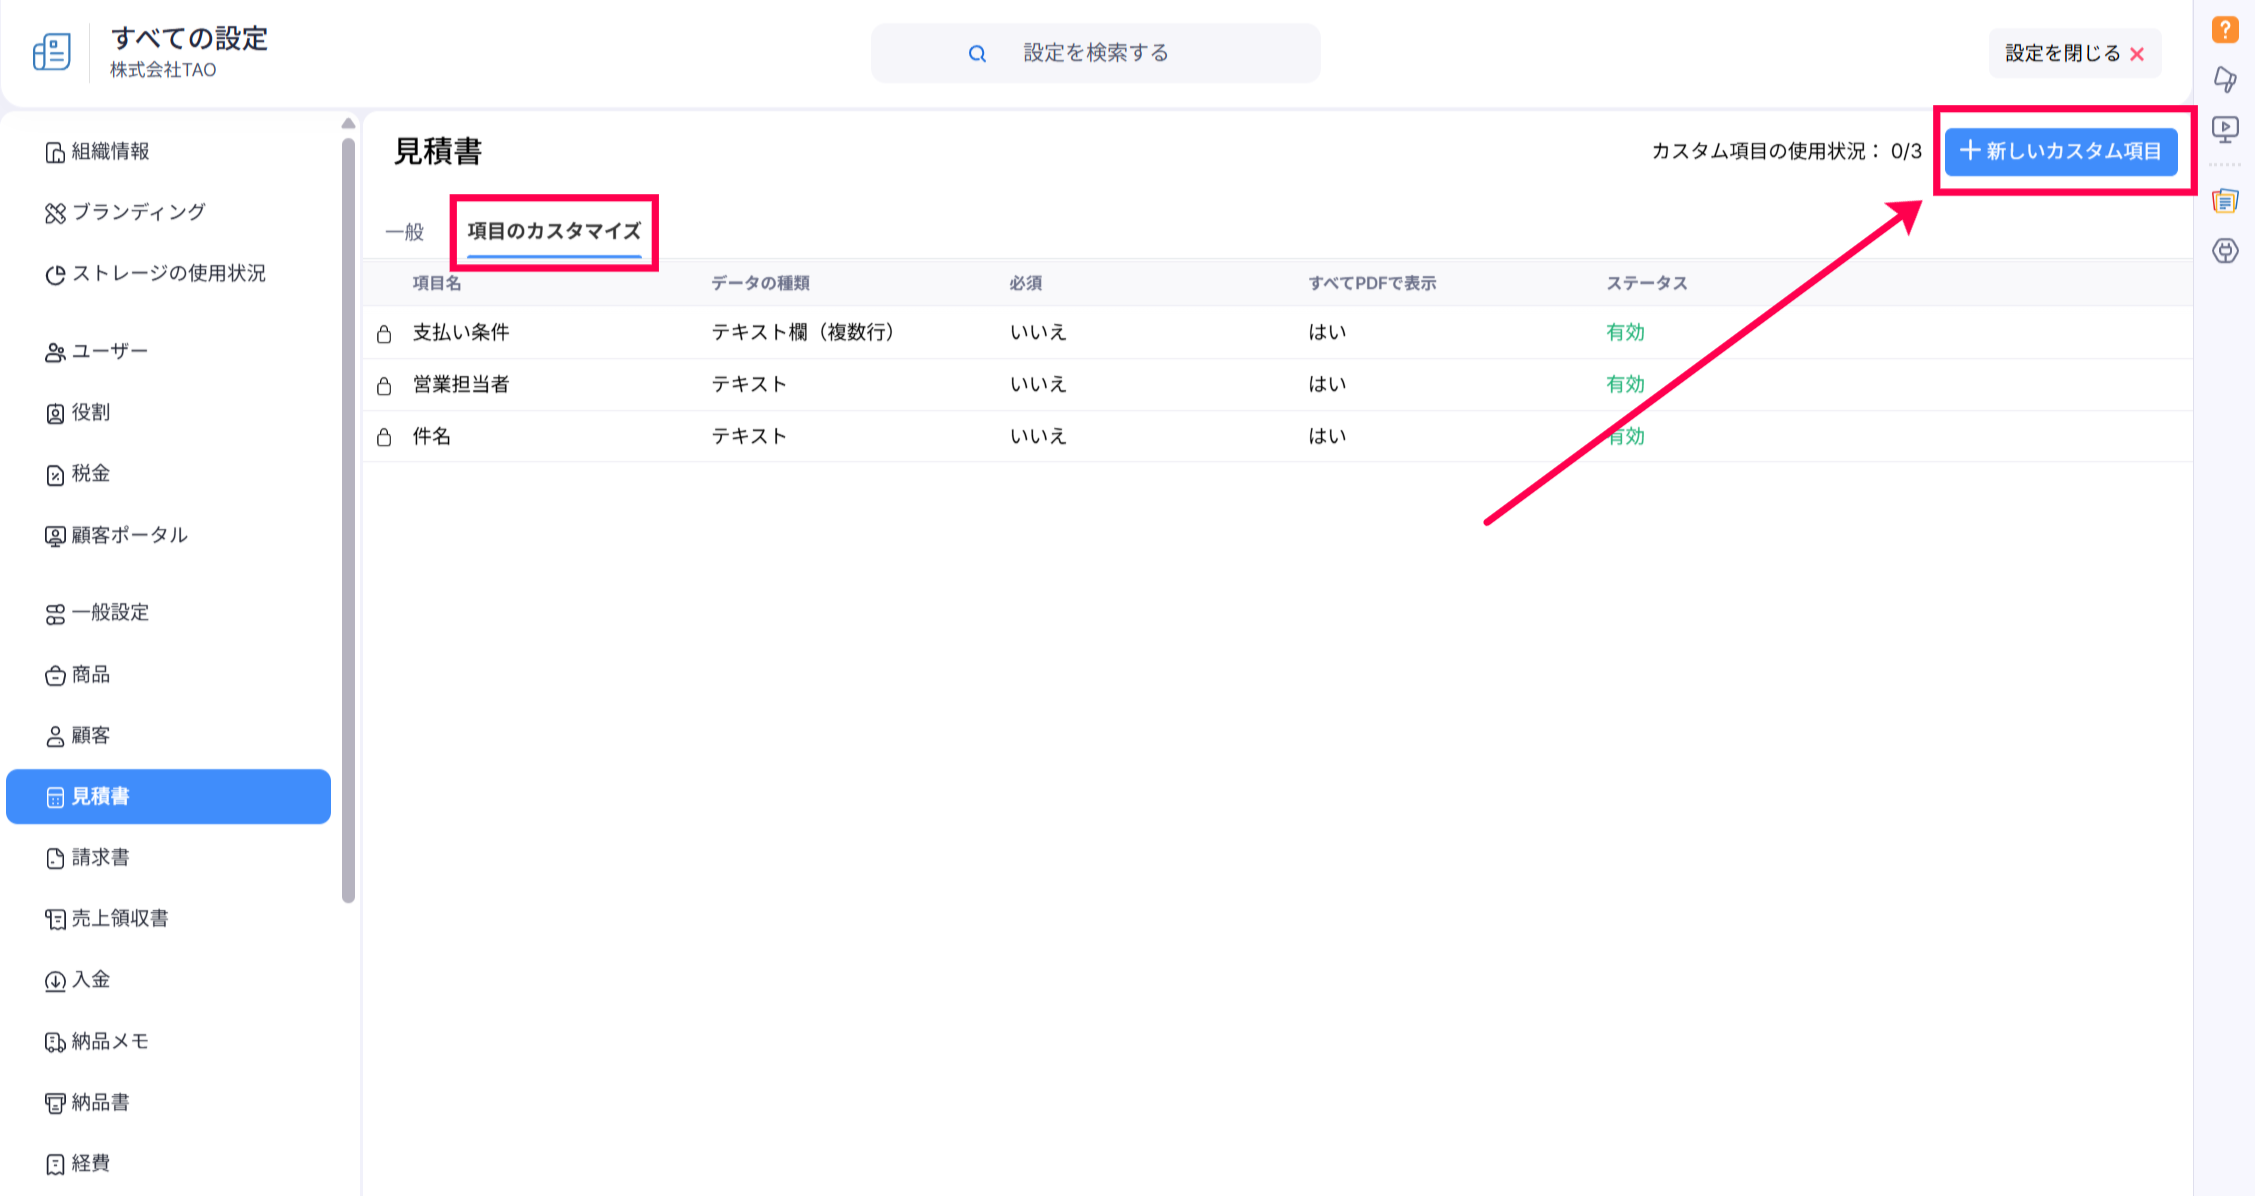Open the announcements megaphone icon

tap(2224, 79)
